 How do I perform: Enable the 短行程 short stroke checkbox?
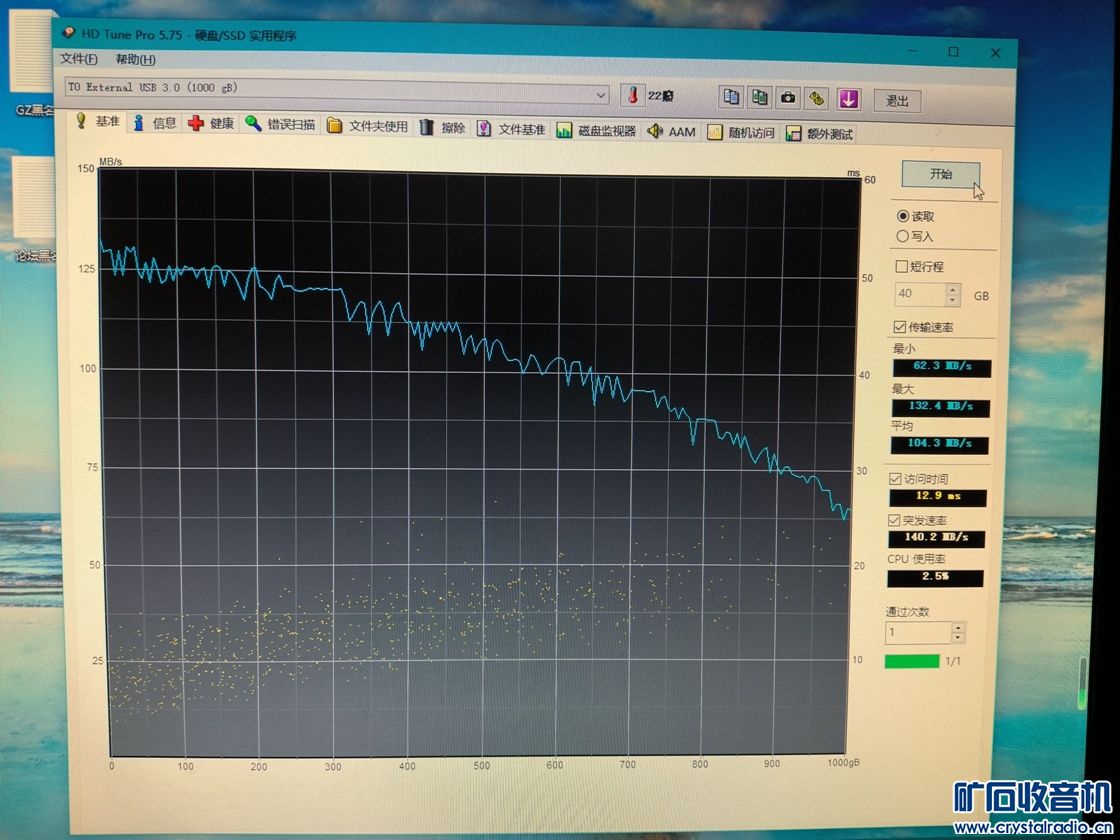coord(901,266)
